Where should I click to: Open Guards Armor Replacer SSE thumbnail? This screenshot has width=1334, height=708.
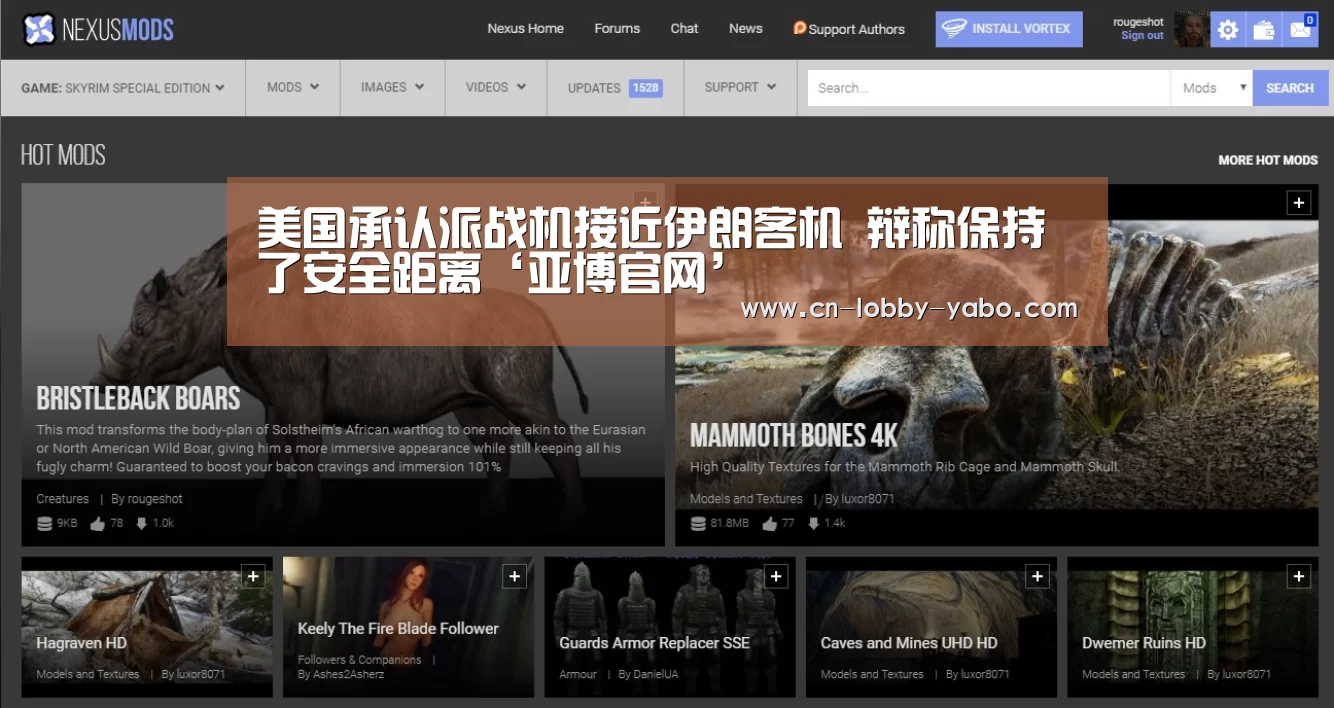click(x=670, y=627)
